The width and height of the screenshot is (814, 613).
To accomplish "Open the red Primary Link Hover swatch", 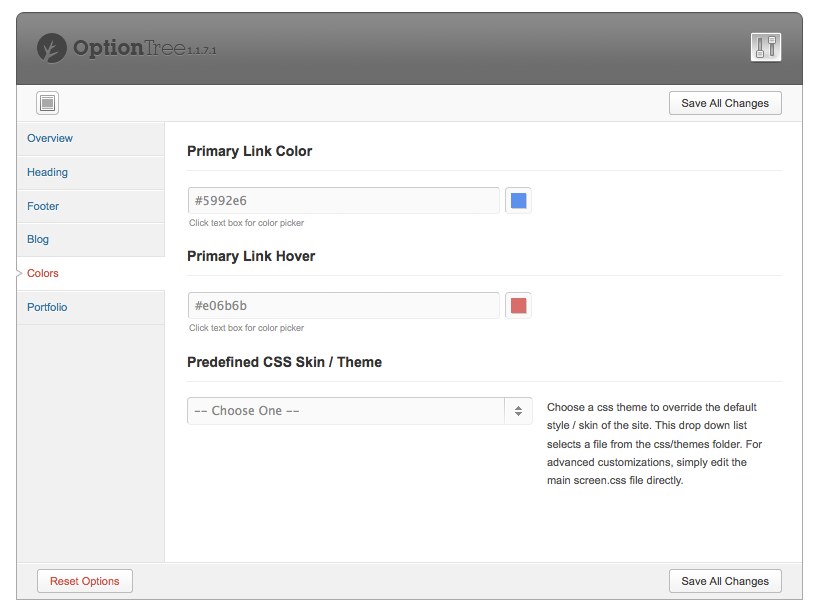I will tap(518, 305).
